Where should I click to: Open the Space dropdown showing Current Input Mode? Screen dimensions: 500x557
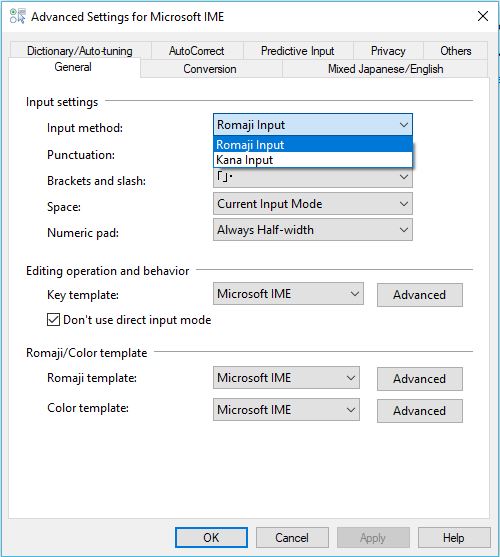click(313, 204)
